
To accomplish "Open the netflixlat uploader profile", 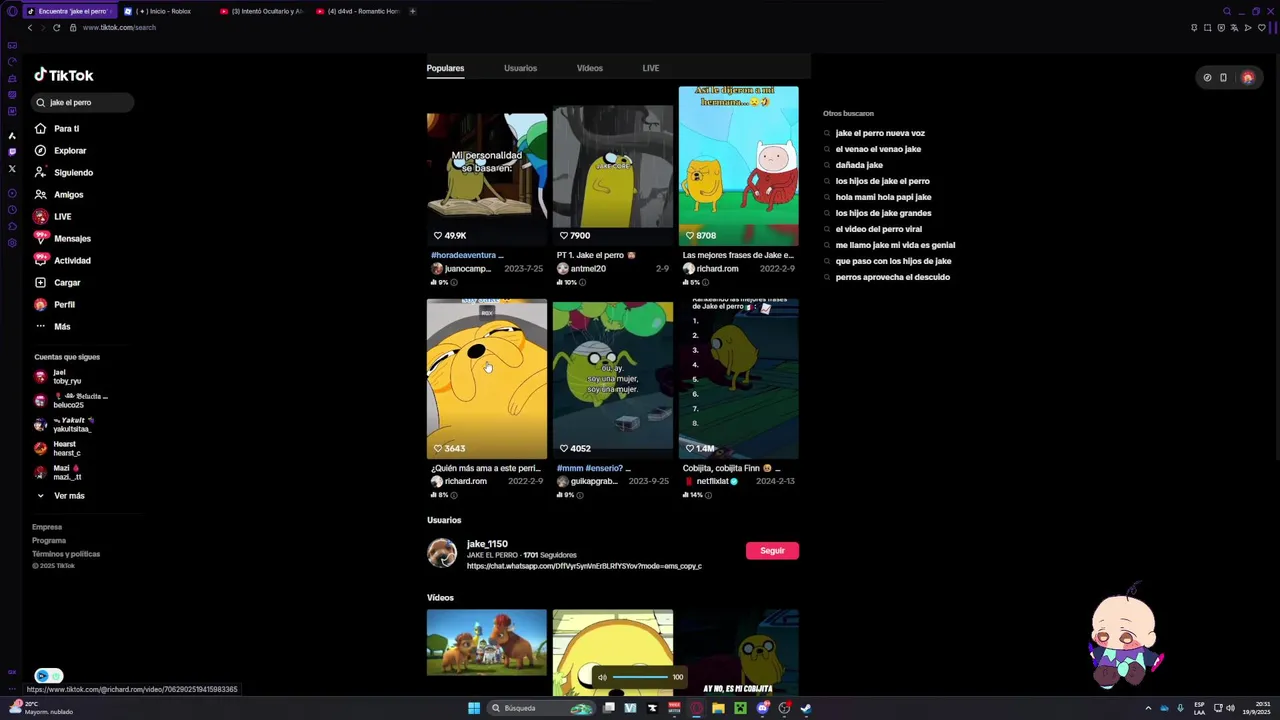I will pyautogui.click(x=713, y=481).
